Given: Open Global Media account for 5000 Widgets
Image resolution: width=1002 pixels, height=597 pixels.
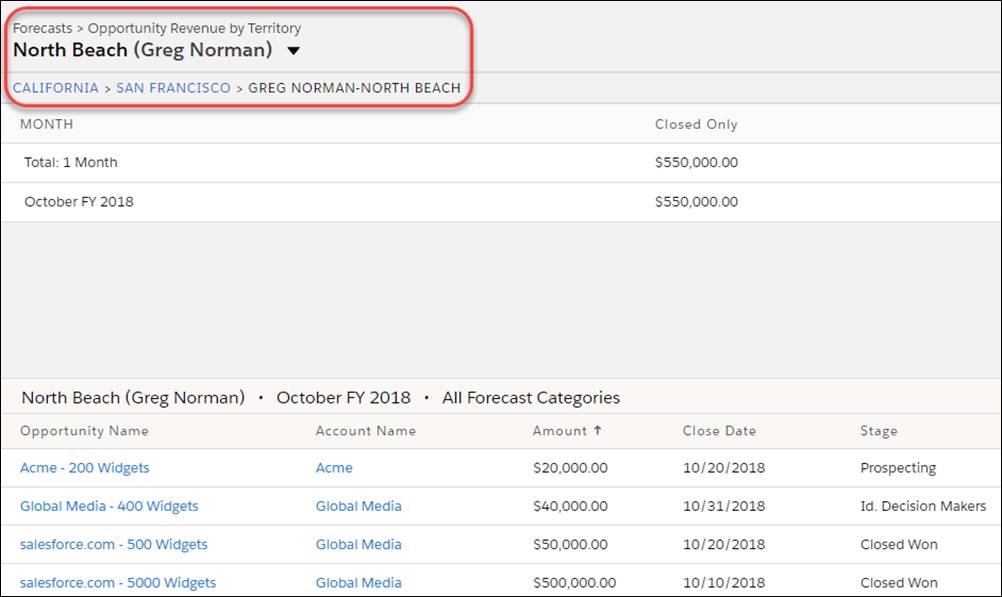Looking at the screenshot, I should click(358, 583).
